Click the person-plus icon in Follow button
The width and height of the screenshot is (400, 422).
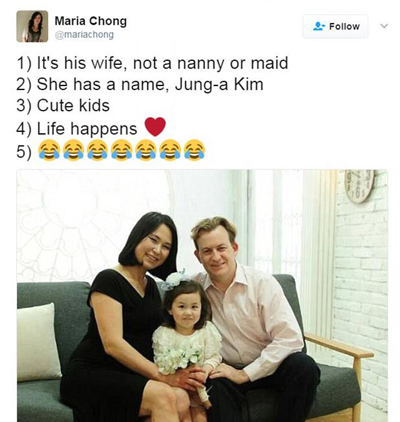click(x=319, y=26)
